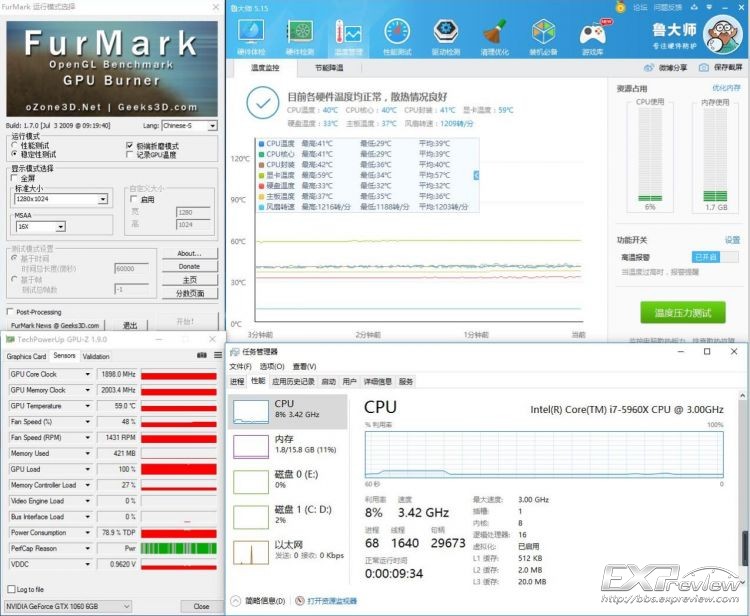Screen dimensions: 750x616
Task: Click 打开资源监视器 icon in Task Manager
Action: click(x=300, y=601)
